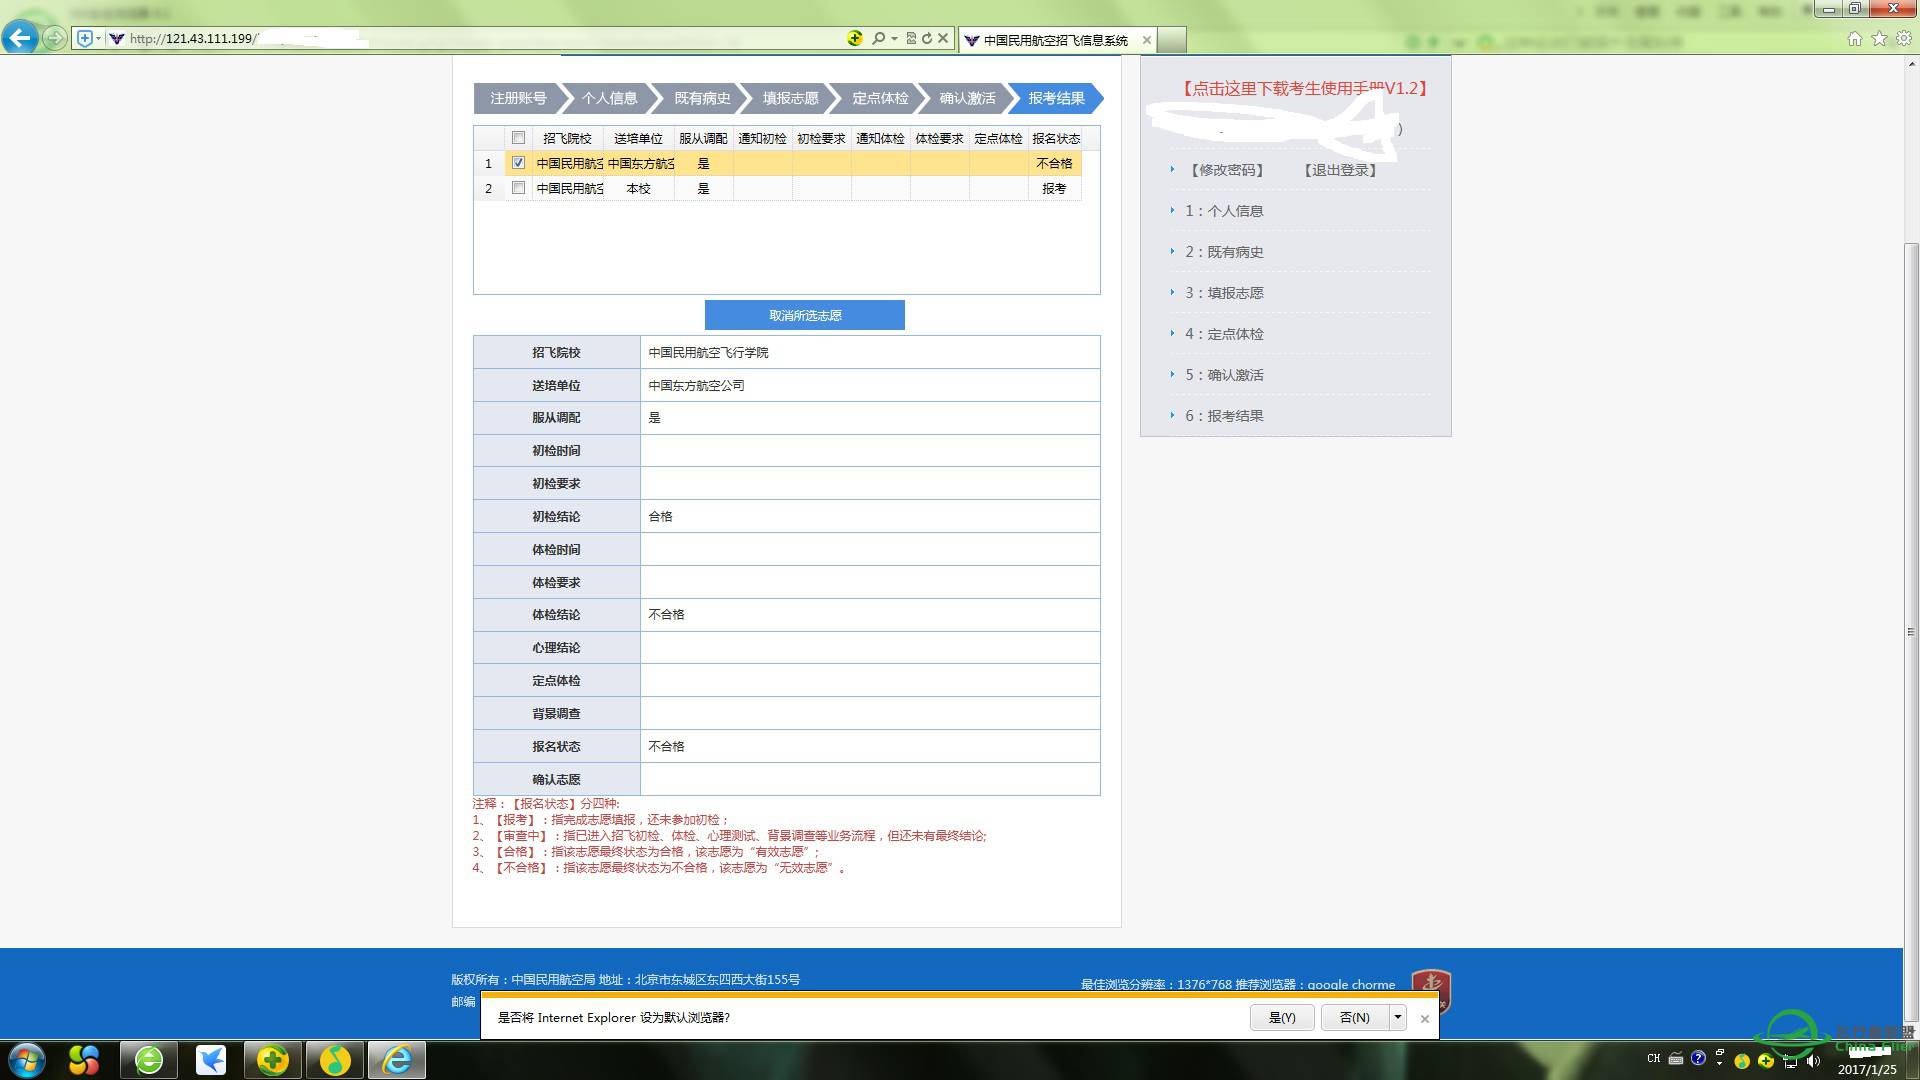Click the search magnifier in address bar
The width and height of the screenshot is (1920, 1080).
[878, 38]
